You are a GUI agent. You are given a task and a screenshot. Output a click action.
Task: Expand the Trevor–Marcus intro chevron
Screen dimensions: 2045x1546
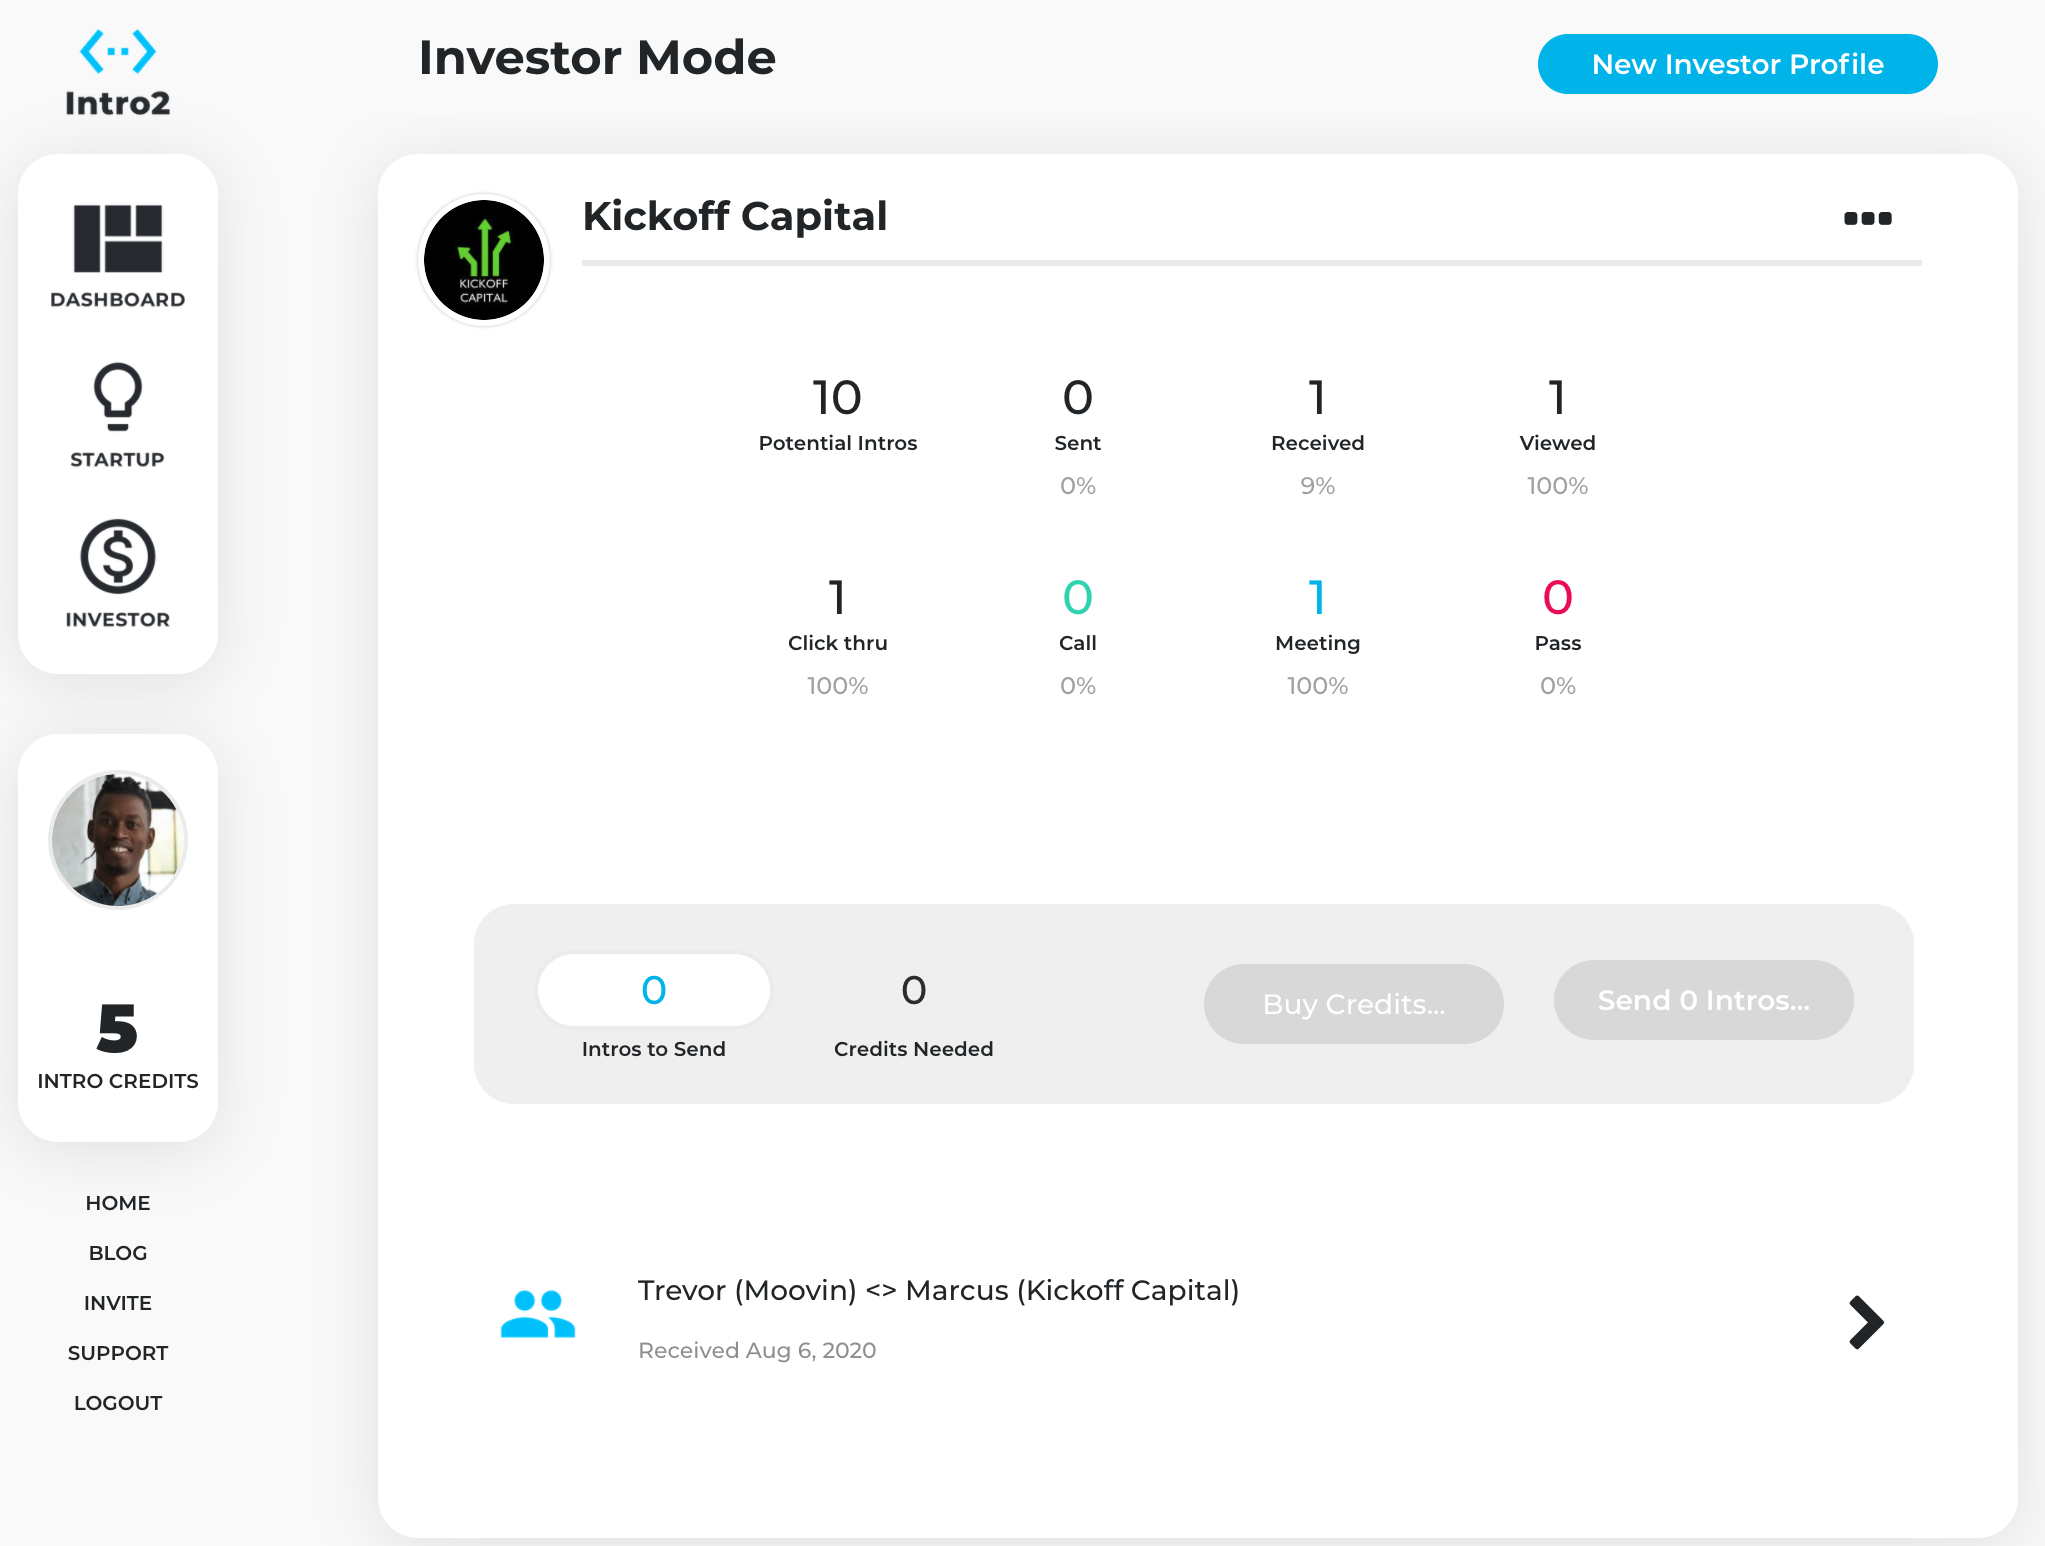[1866, 1322]
